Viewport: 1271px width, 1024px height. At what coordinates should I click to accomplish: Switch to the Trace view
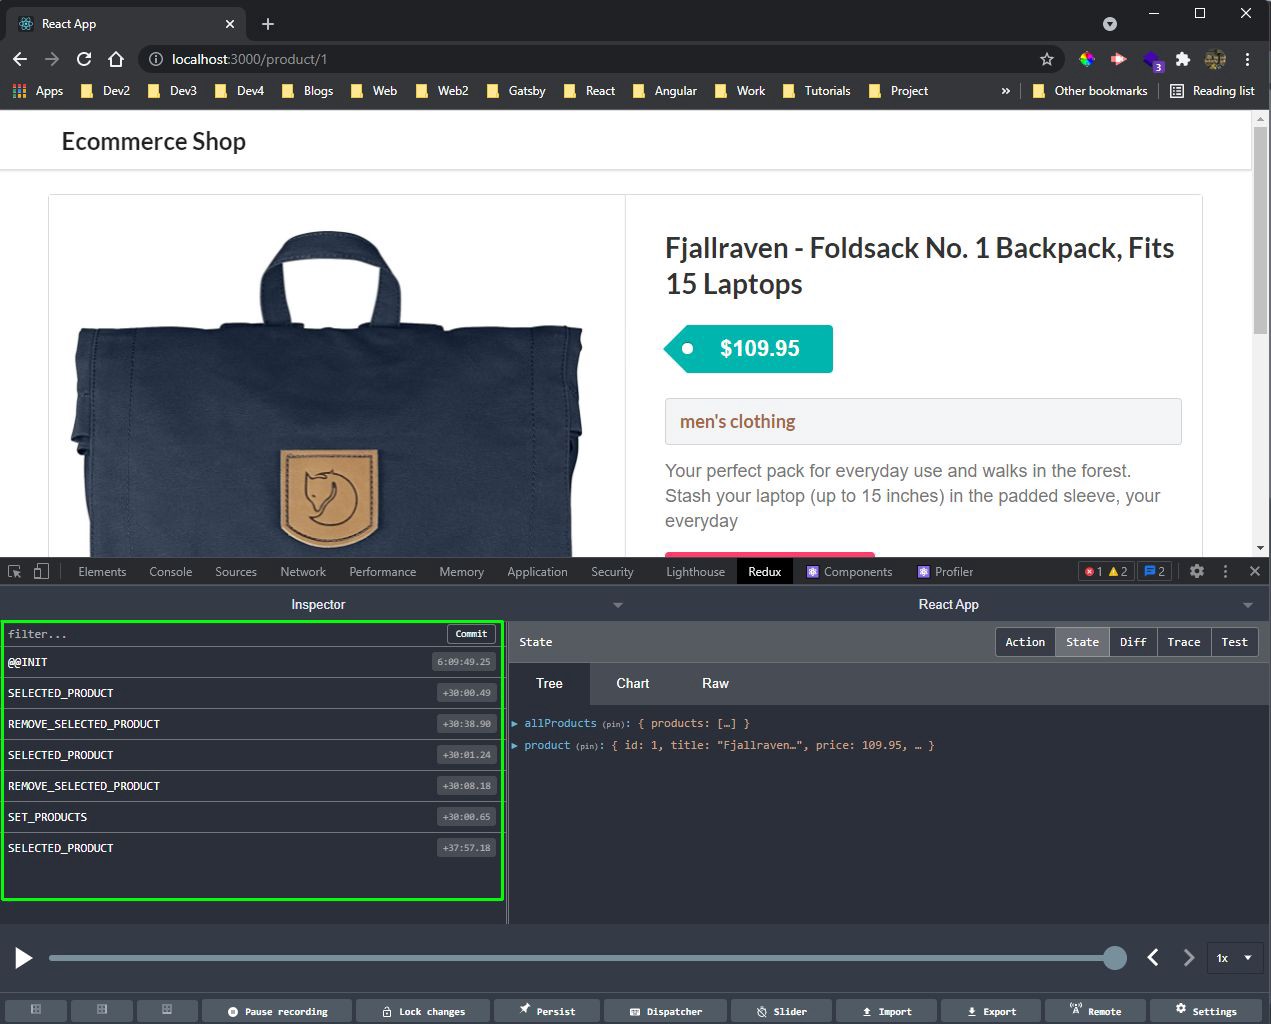pyautogui.click(x=1184, y=642)
